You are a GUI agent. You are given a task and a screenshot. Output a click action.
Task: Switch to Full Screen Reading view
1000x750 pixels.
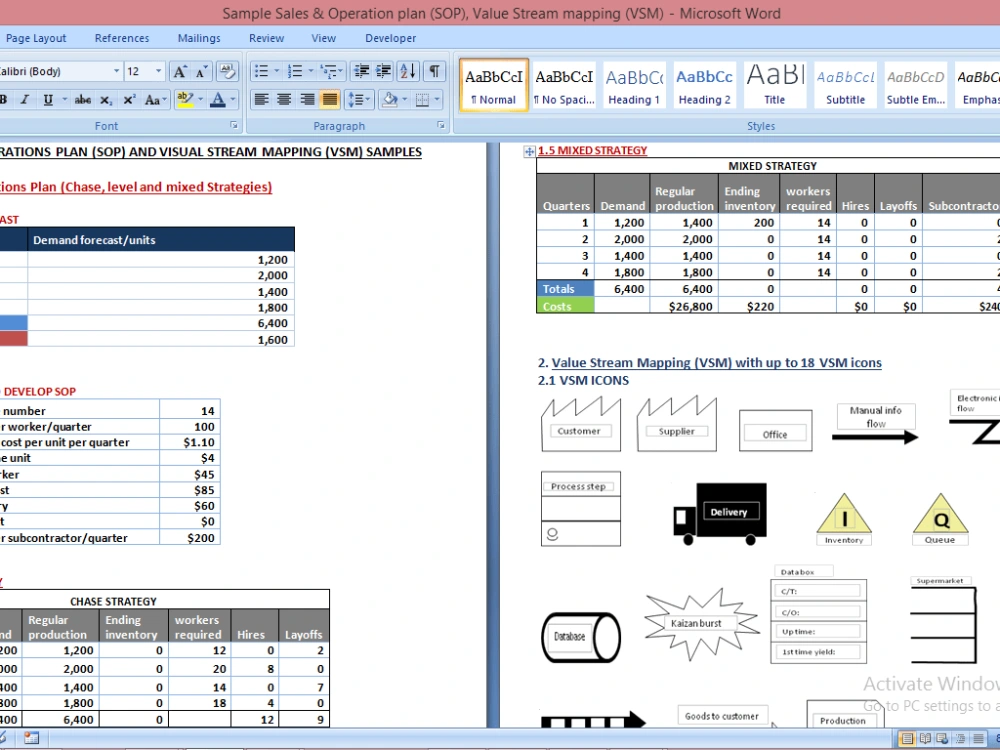(924, 739)
